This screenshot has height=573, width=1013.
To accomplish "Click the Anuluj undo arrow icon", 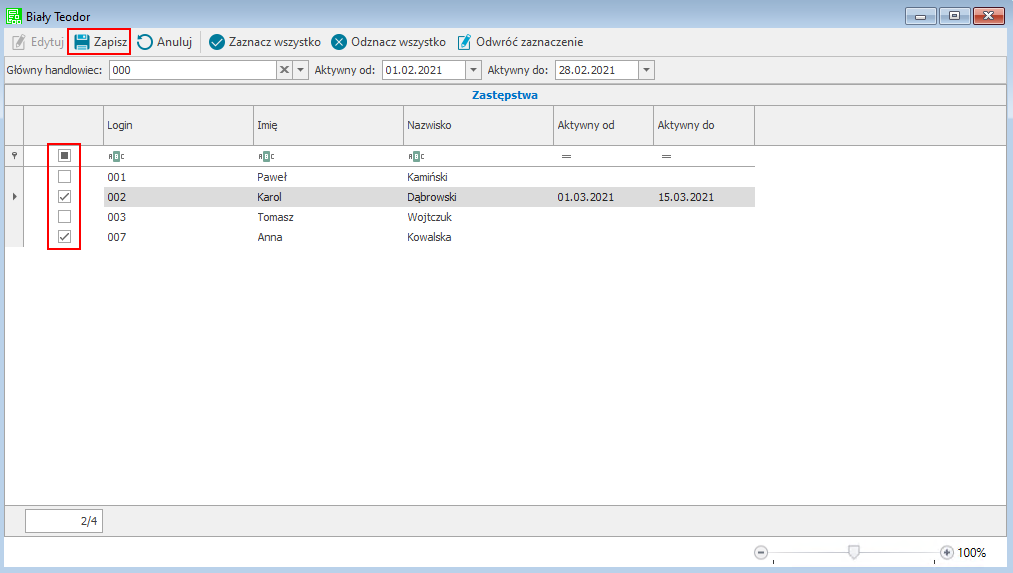I will tap(146, 42).
